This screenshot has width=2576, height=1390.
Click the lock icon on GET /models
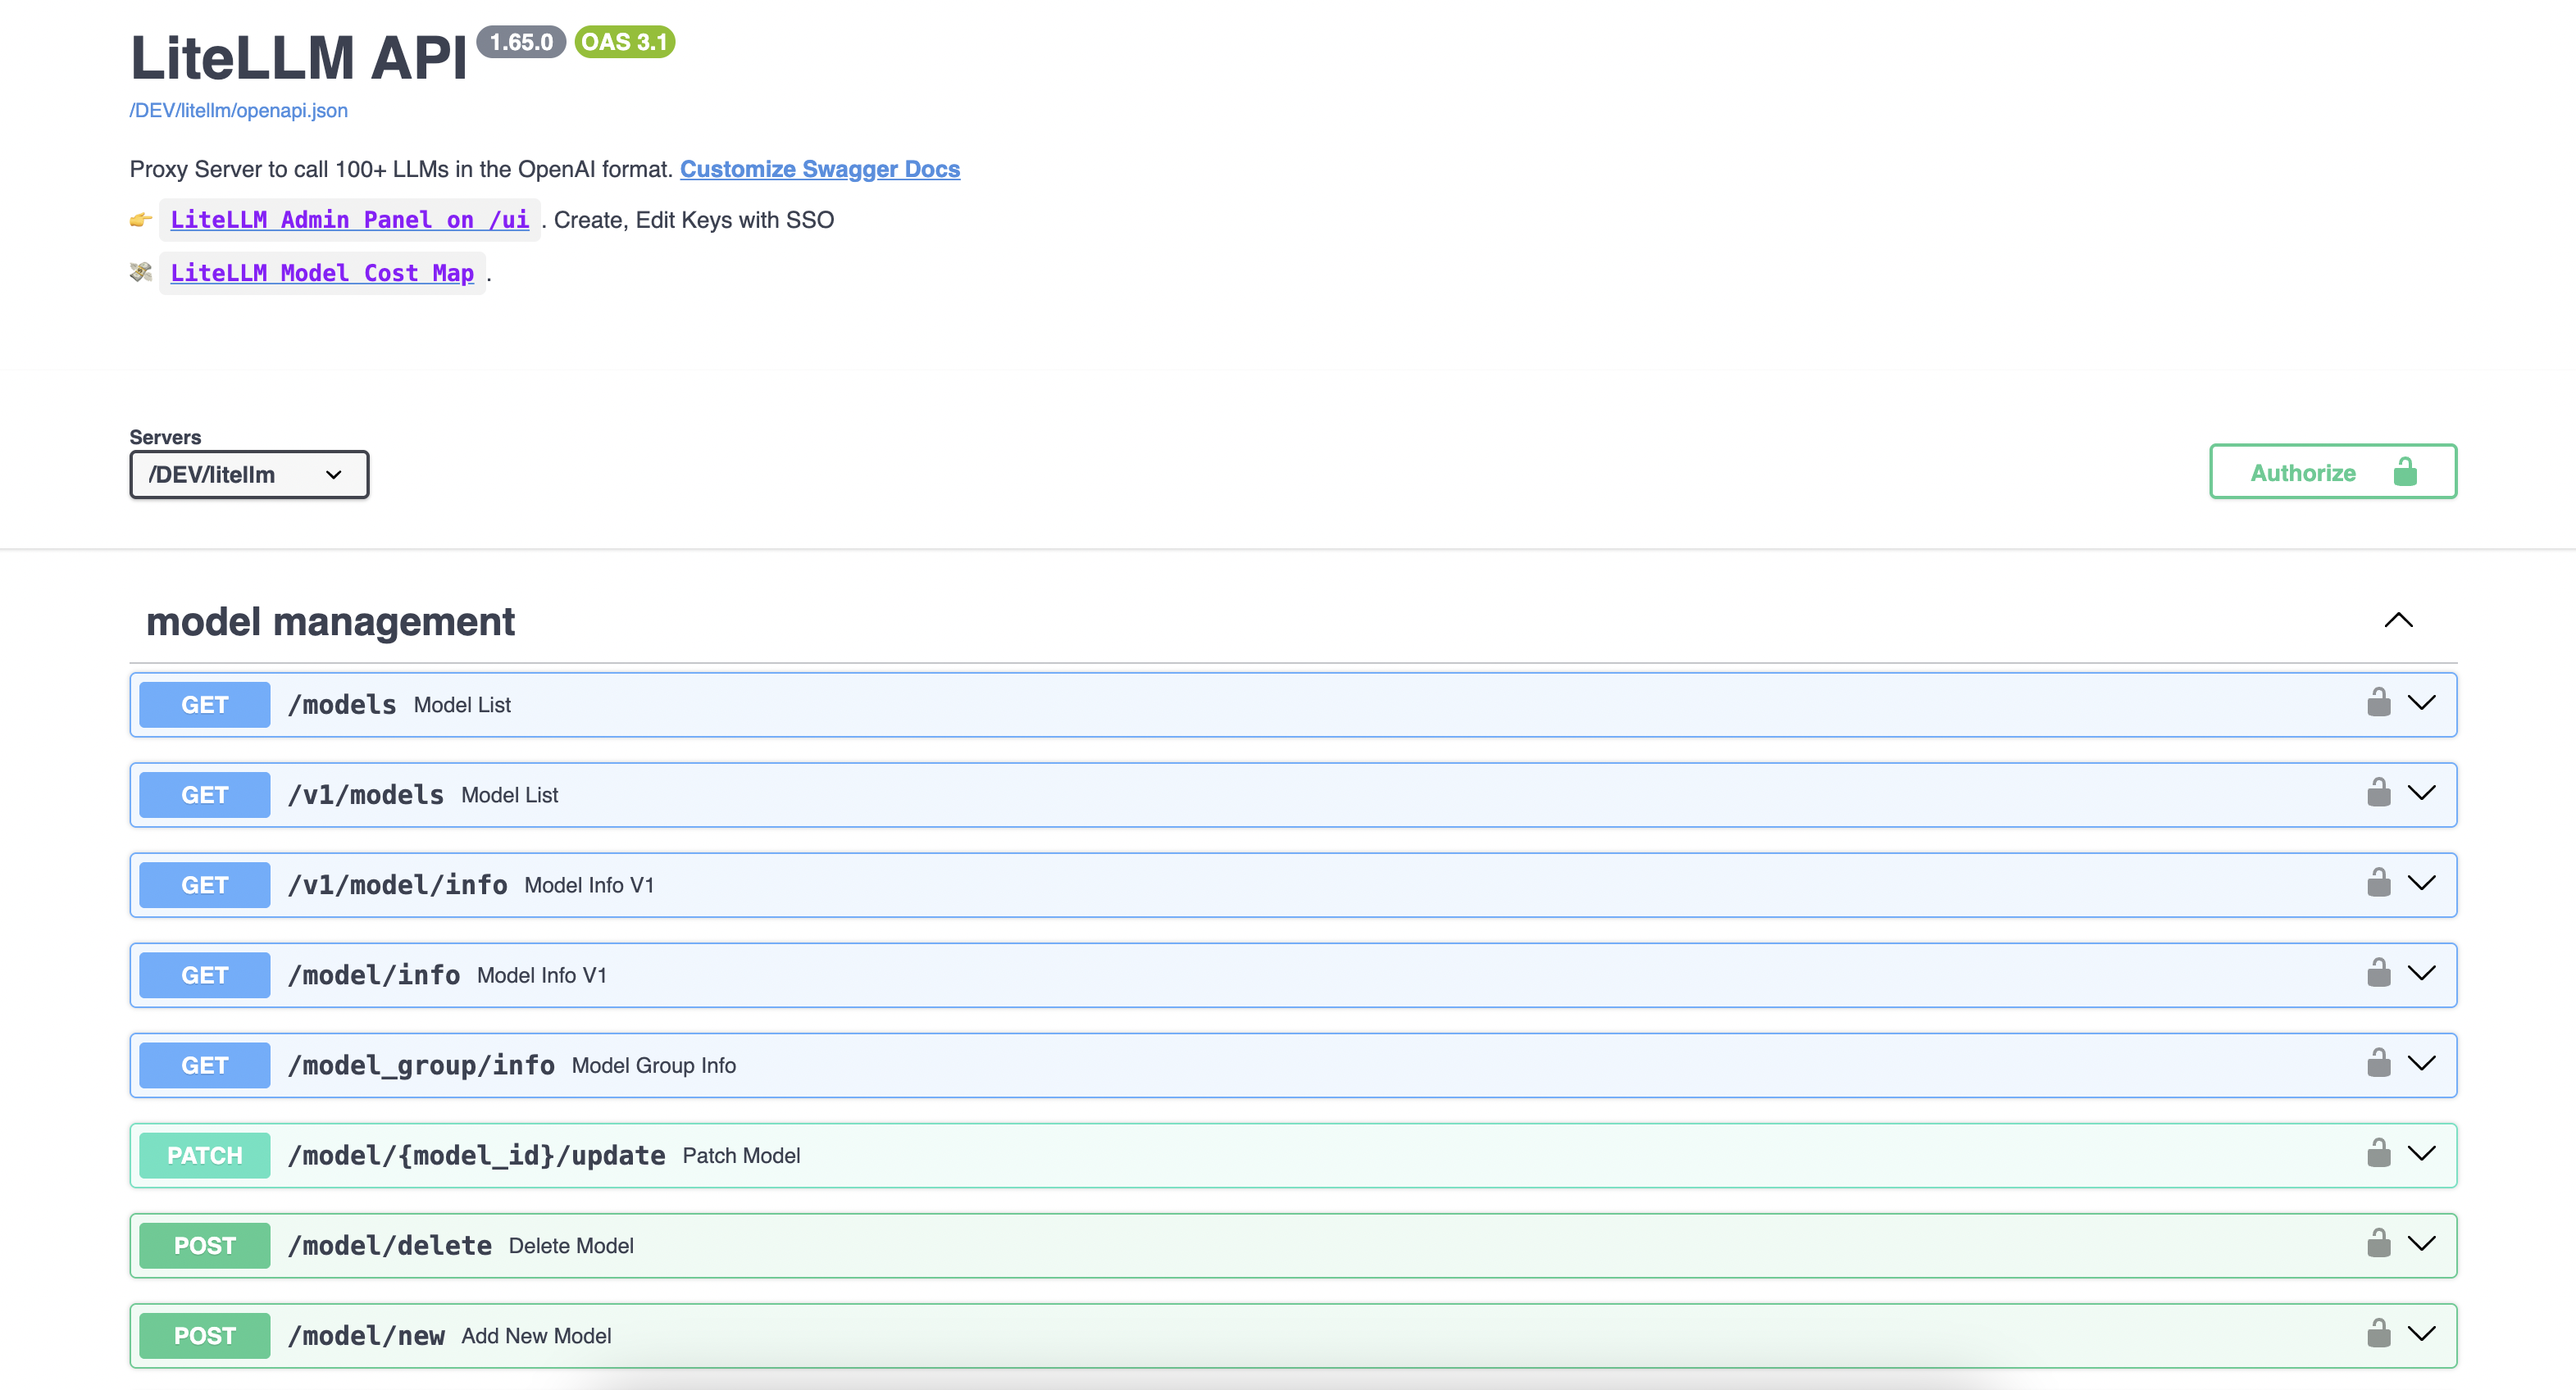(x=2378, y=703)
